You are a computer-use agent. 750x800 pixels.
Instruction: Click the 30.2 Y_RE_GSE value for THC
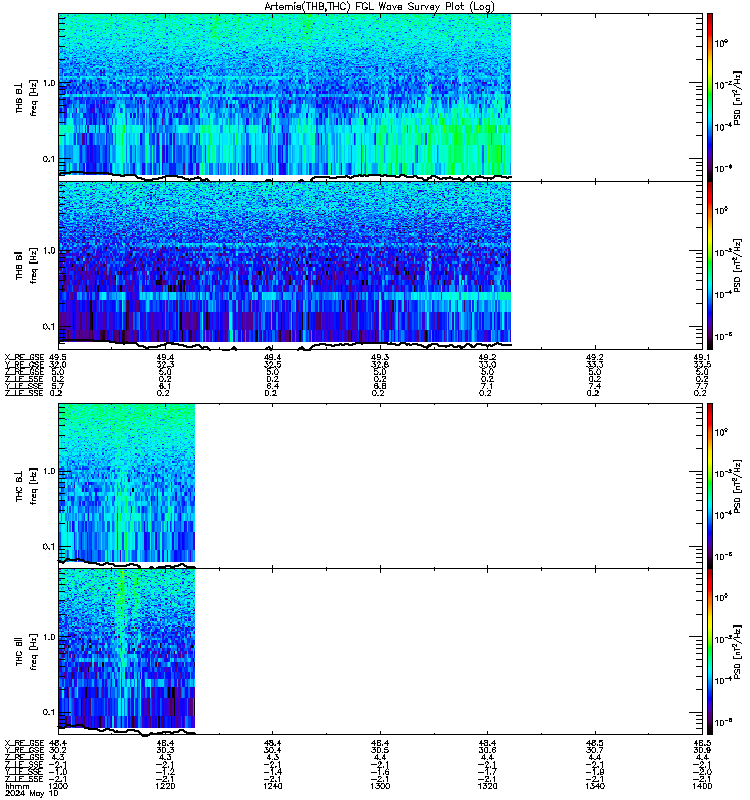[58, 750]
